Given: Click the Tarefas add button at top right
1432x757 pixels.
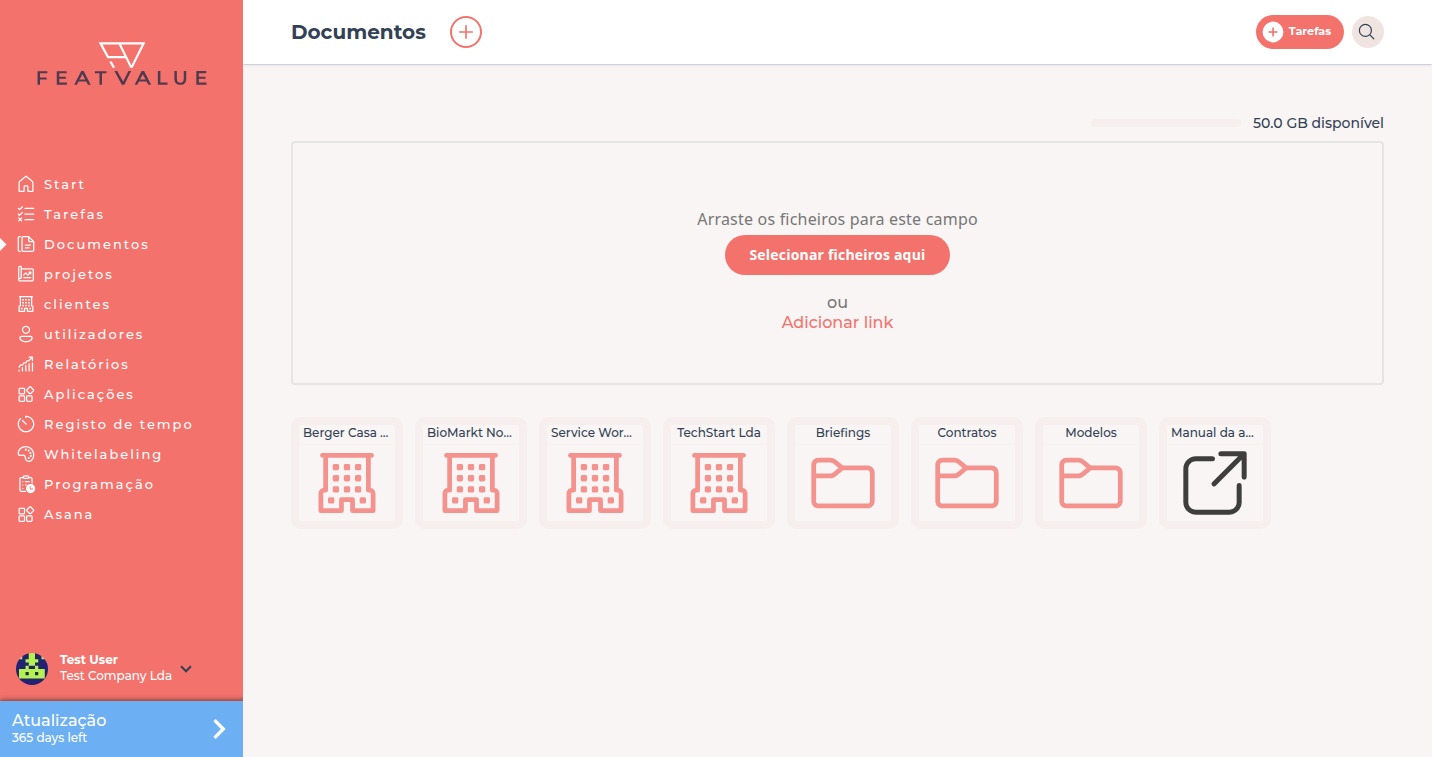Looking at the screenshot, I should coord(1299,32).
